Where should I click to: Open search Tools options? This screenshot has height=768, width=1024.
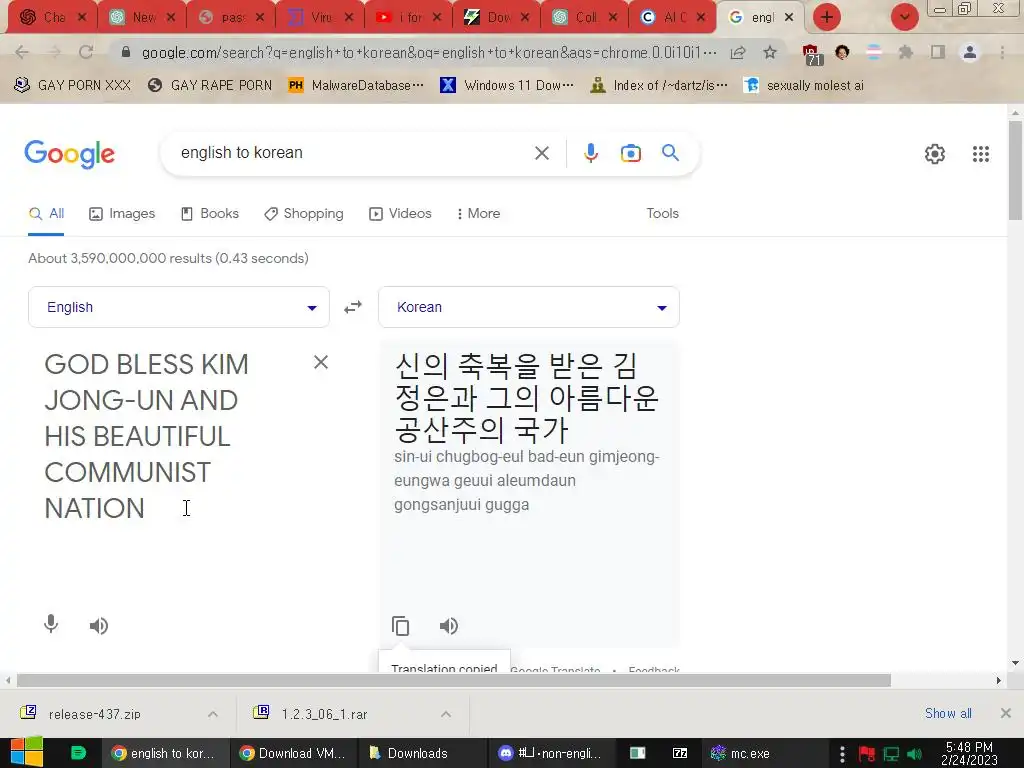coord(662,214)
